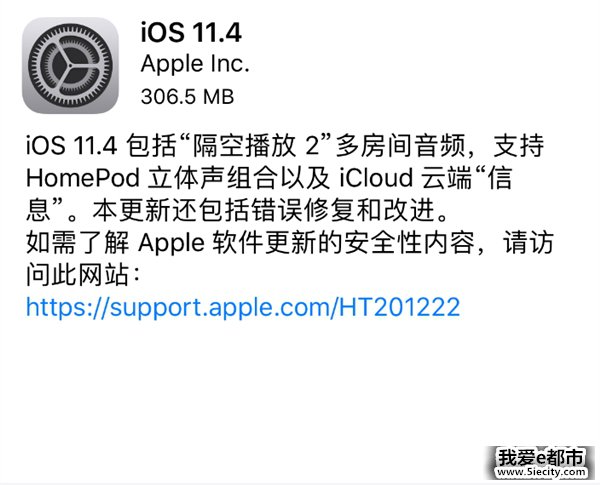This screenshot has width=600, height=485.
Task: Select the 本更新还包括错误修复和改进 sentence
Action: 264,211
